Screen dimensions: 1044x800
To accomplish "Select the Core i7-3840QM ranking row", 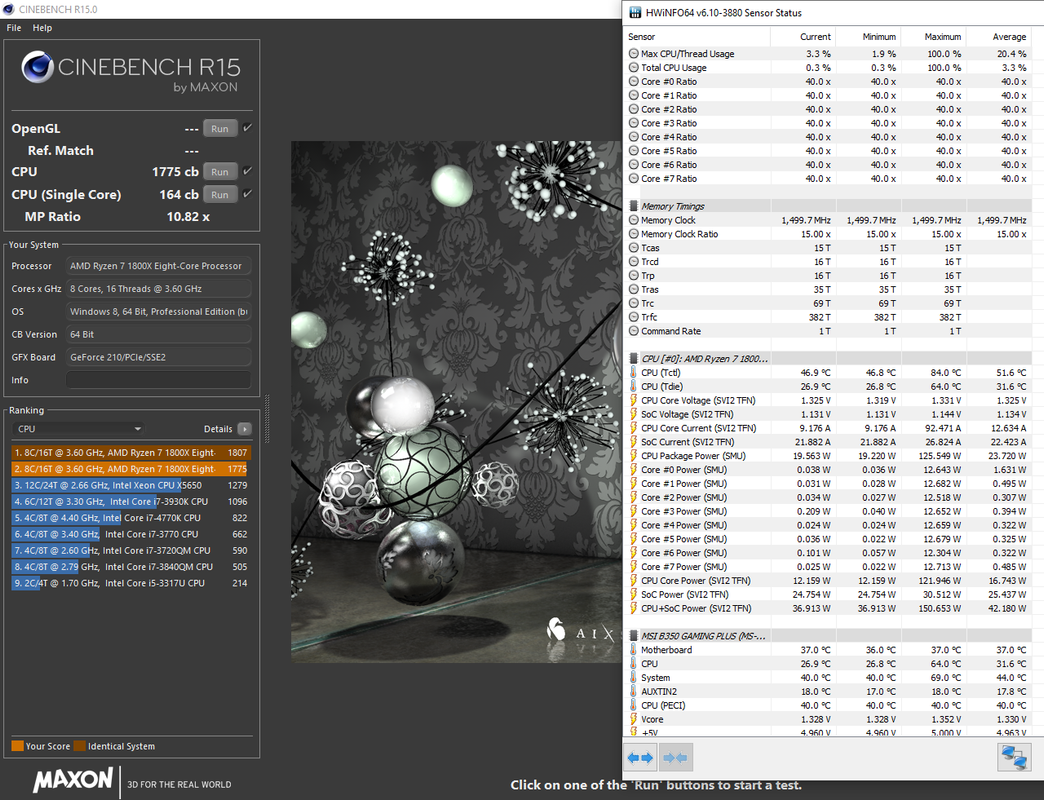I will [x=130, y=567].
